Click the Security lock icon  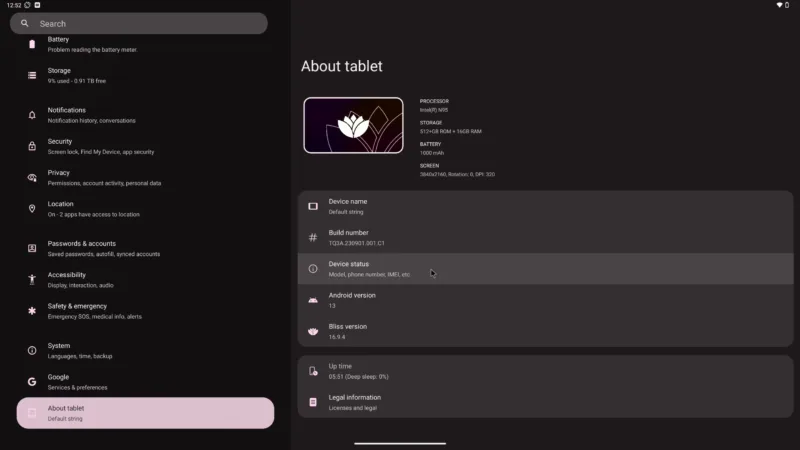click(32, 146)
